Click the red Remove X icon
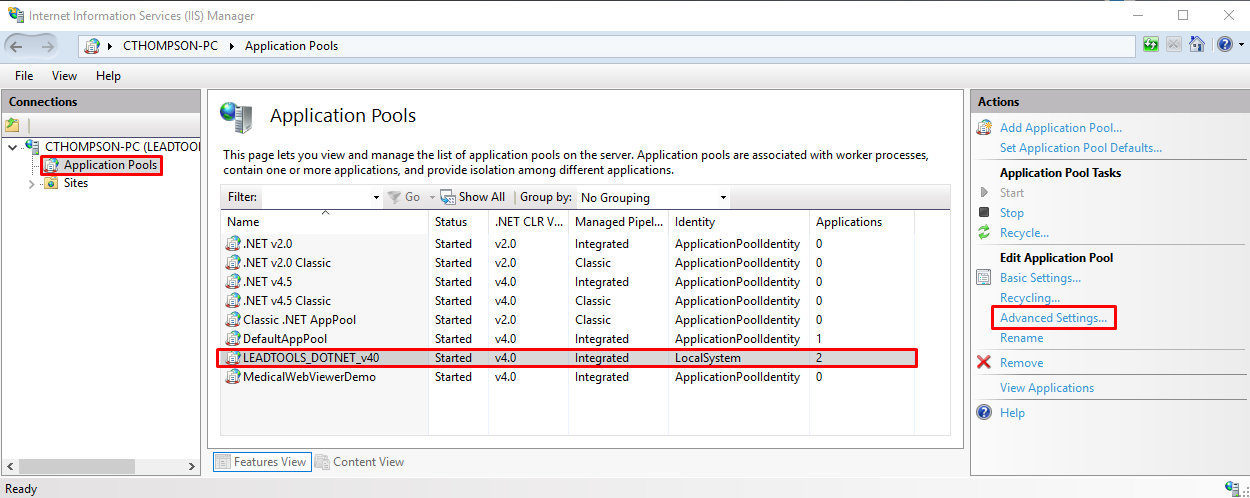 (984, 363)
